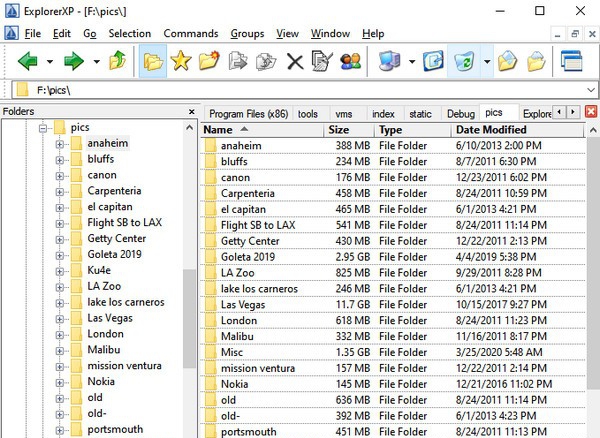The image size is (600, 438).
Task: Click the two people groups icon
Action: (x=351, y=61)
